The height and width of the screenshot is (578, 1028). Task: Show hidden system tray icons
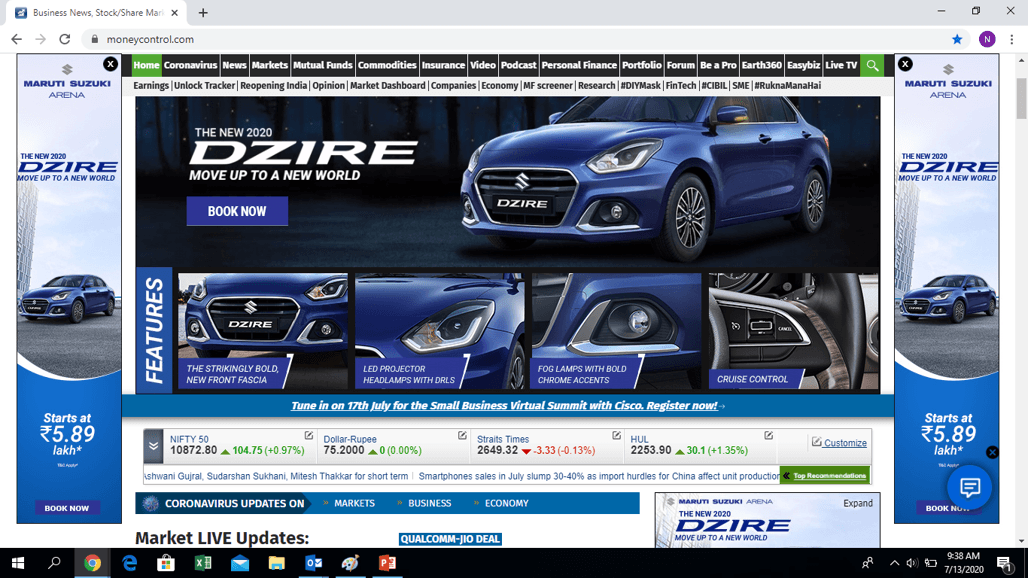tap(894, 563)
